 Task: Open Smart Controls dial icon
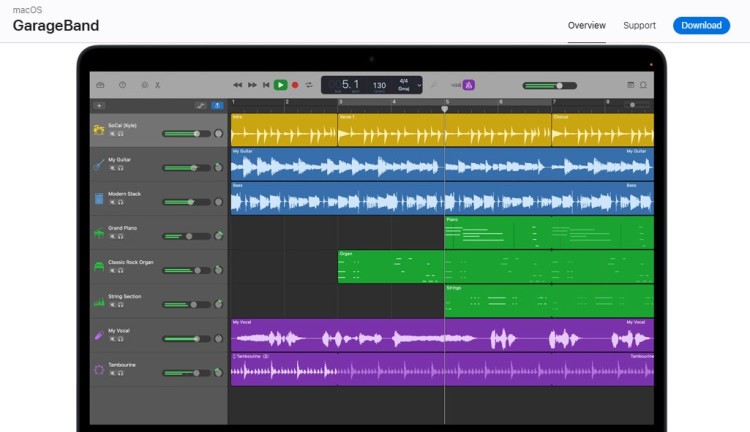click(144, 85)
